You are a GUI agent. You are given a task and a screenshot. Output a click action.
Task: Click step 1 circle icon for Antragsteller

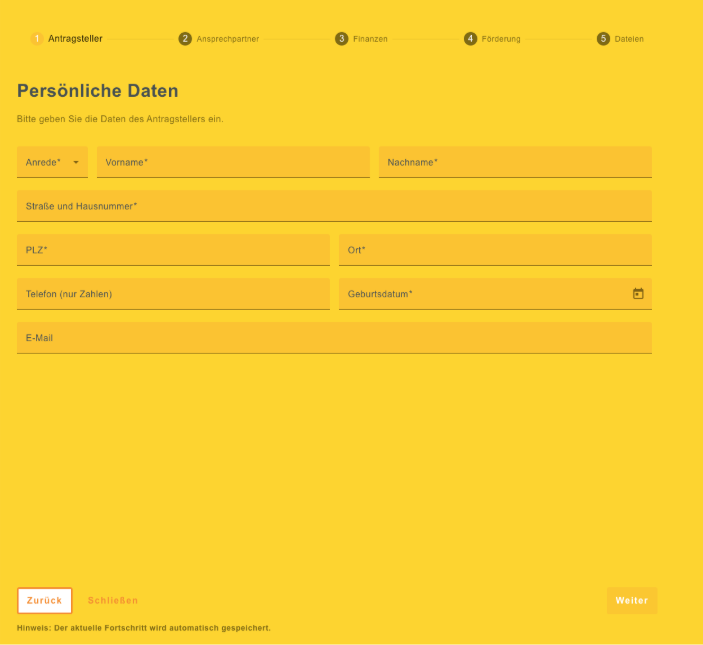(37, 39)
